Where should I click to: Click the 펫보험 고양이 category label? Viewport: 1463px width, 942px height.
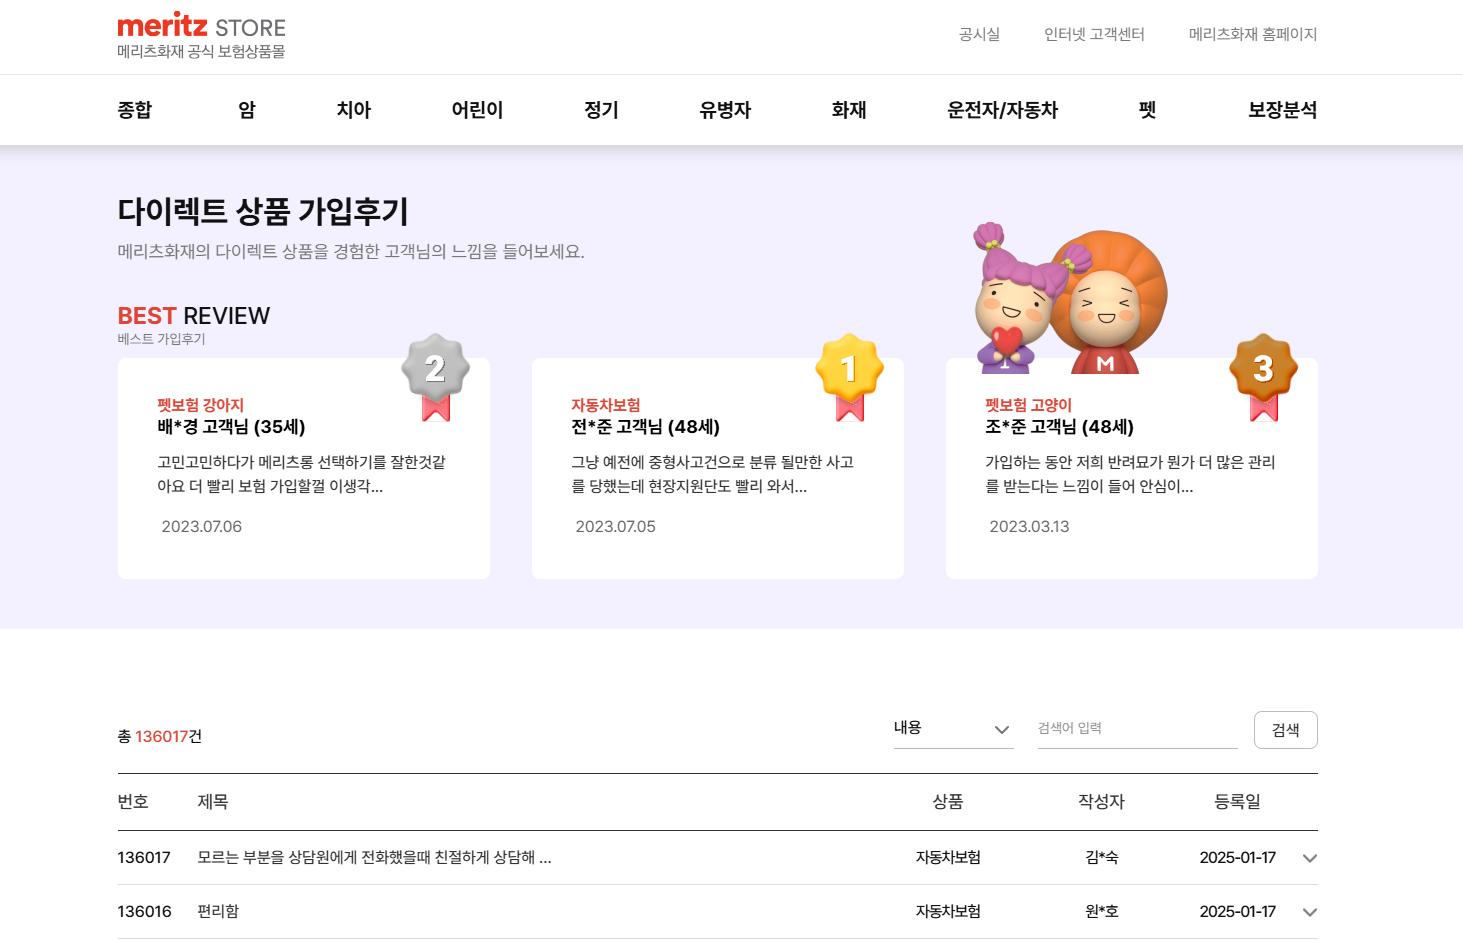click(x=1028, y=405)
